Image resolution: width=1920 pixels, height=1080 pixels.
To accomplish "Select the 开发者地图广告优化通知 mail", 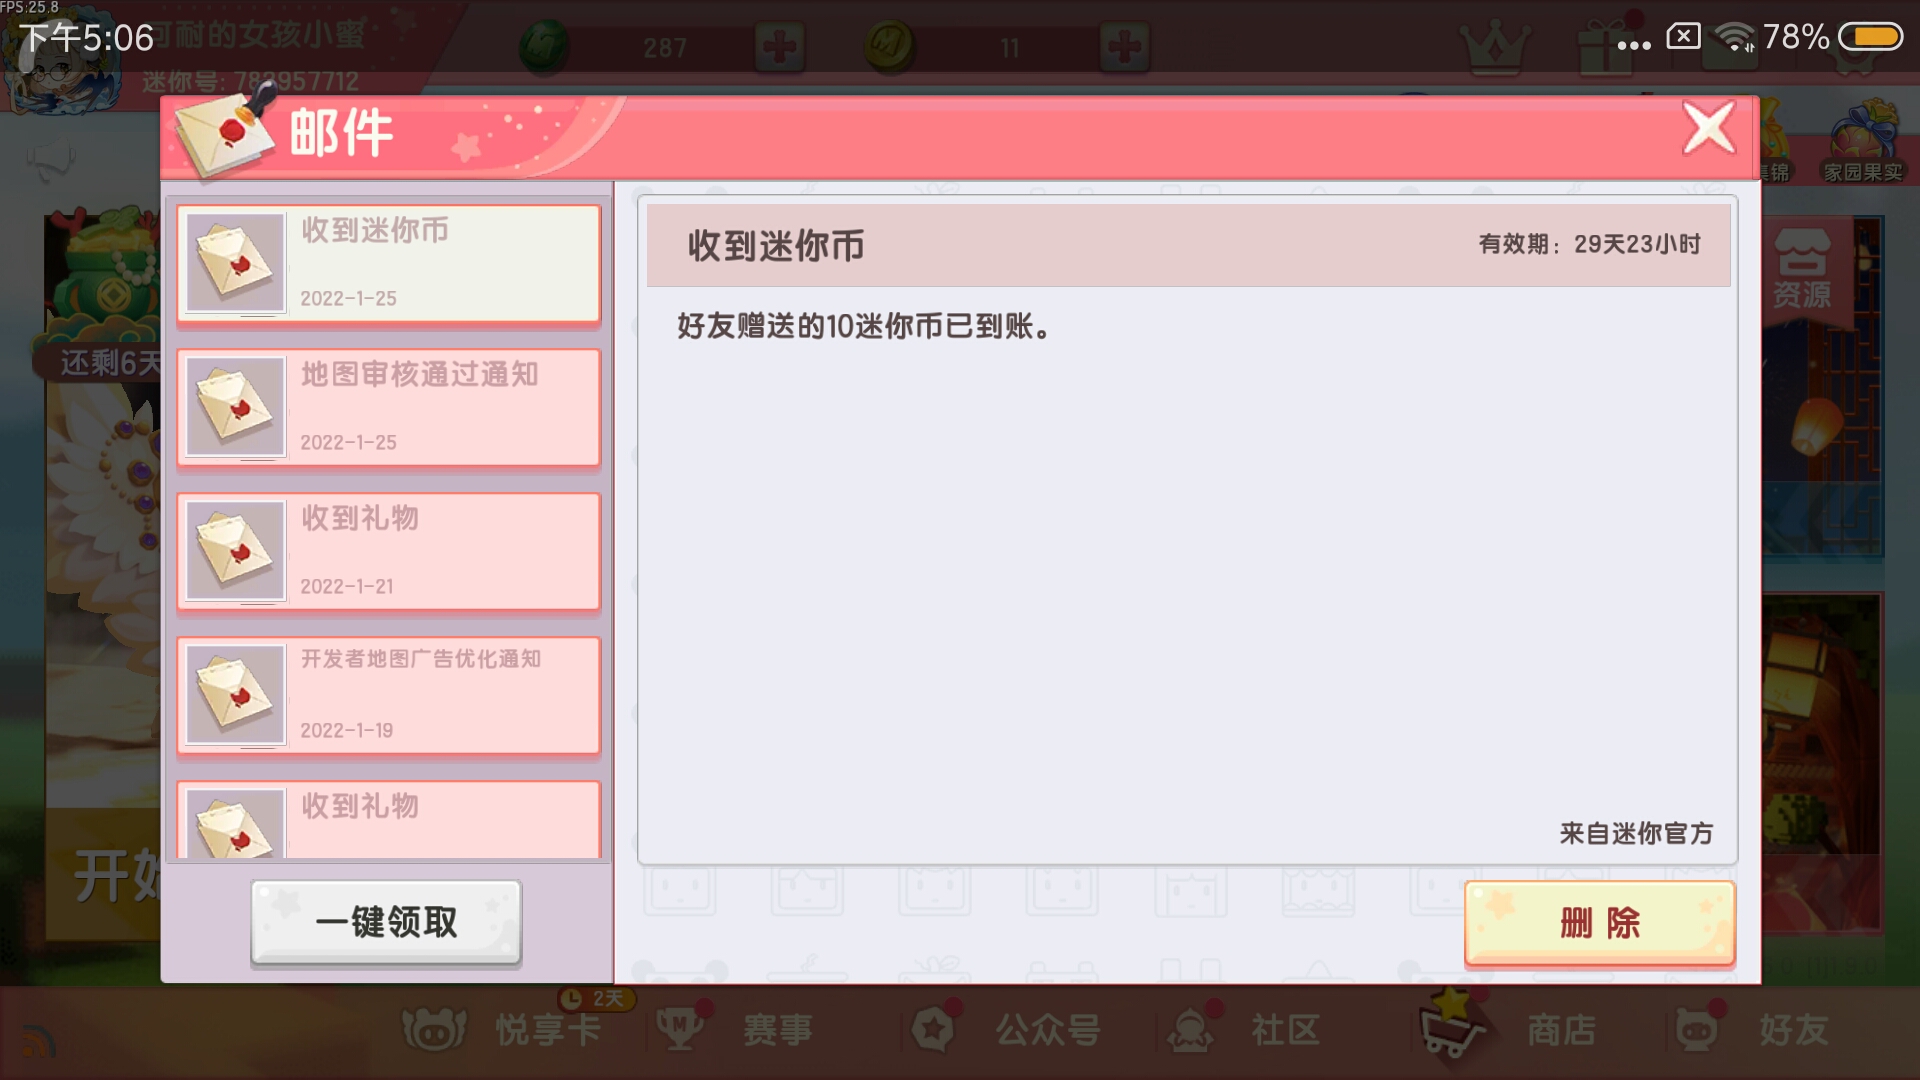I will pos(389,696).
